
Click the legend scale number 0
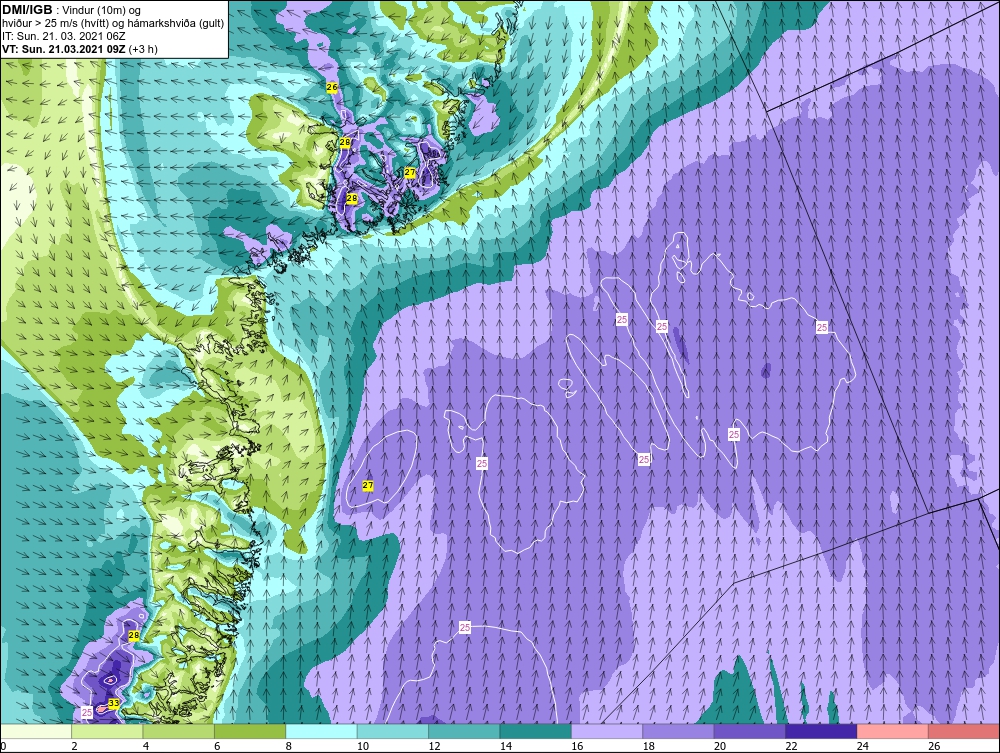pyautogui.click(x=3, y=746)
